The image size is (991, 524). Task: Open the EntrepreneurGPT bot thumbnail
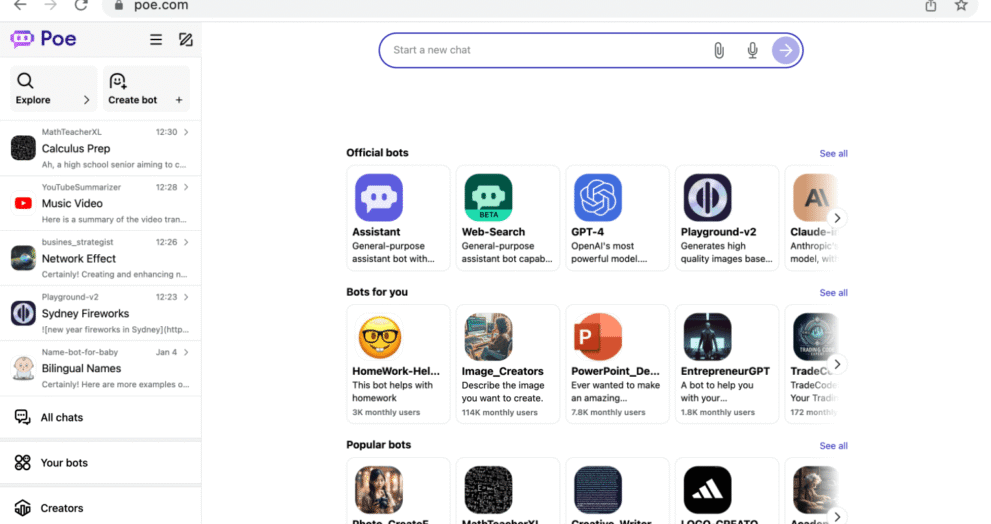click(707, 337)
